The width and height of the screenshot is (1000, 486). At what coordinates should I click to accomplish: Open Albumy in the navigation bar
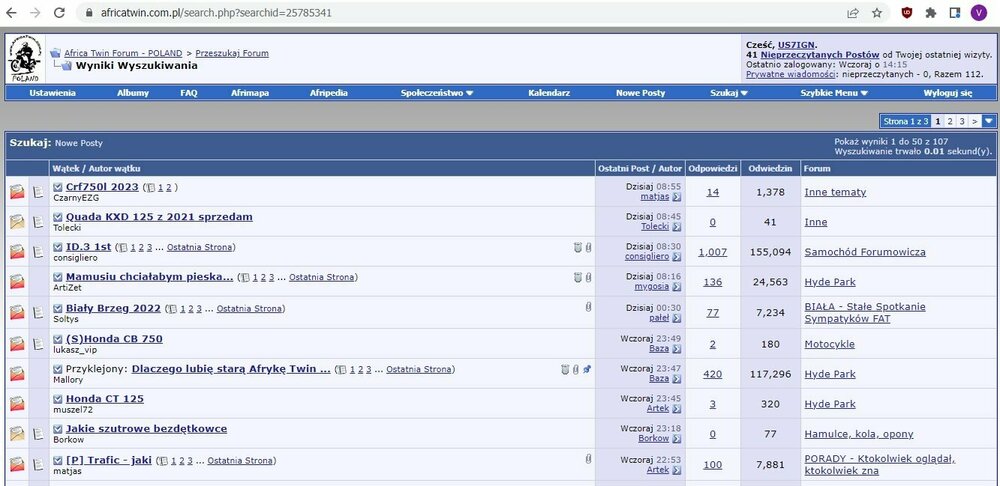(133, 92)
